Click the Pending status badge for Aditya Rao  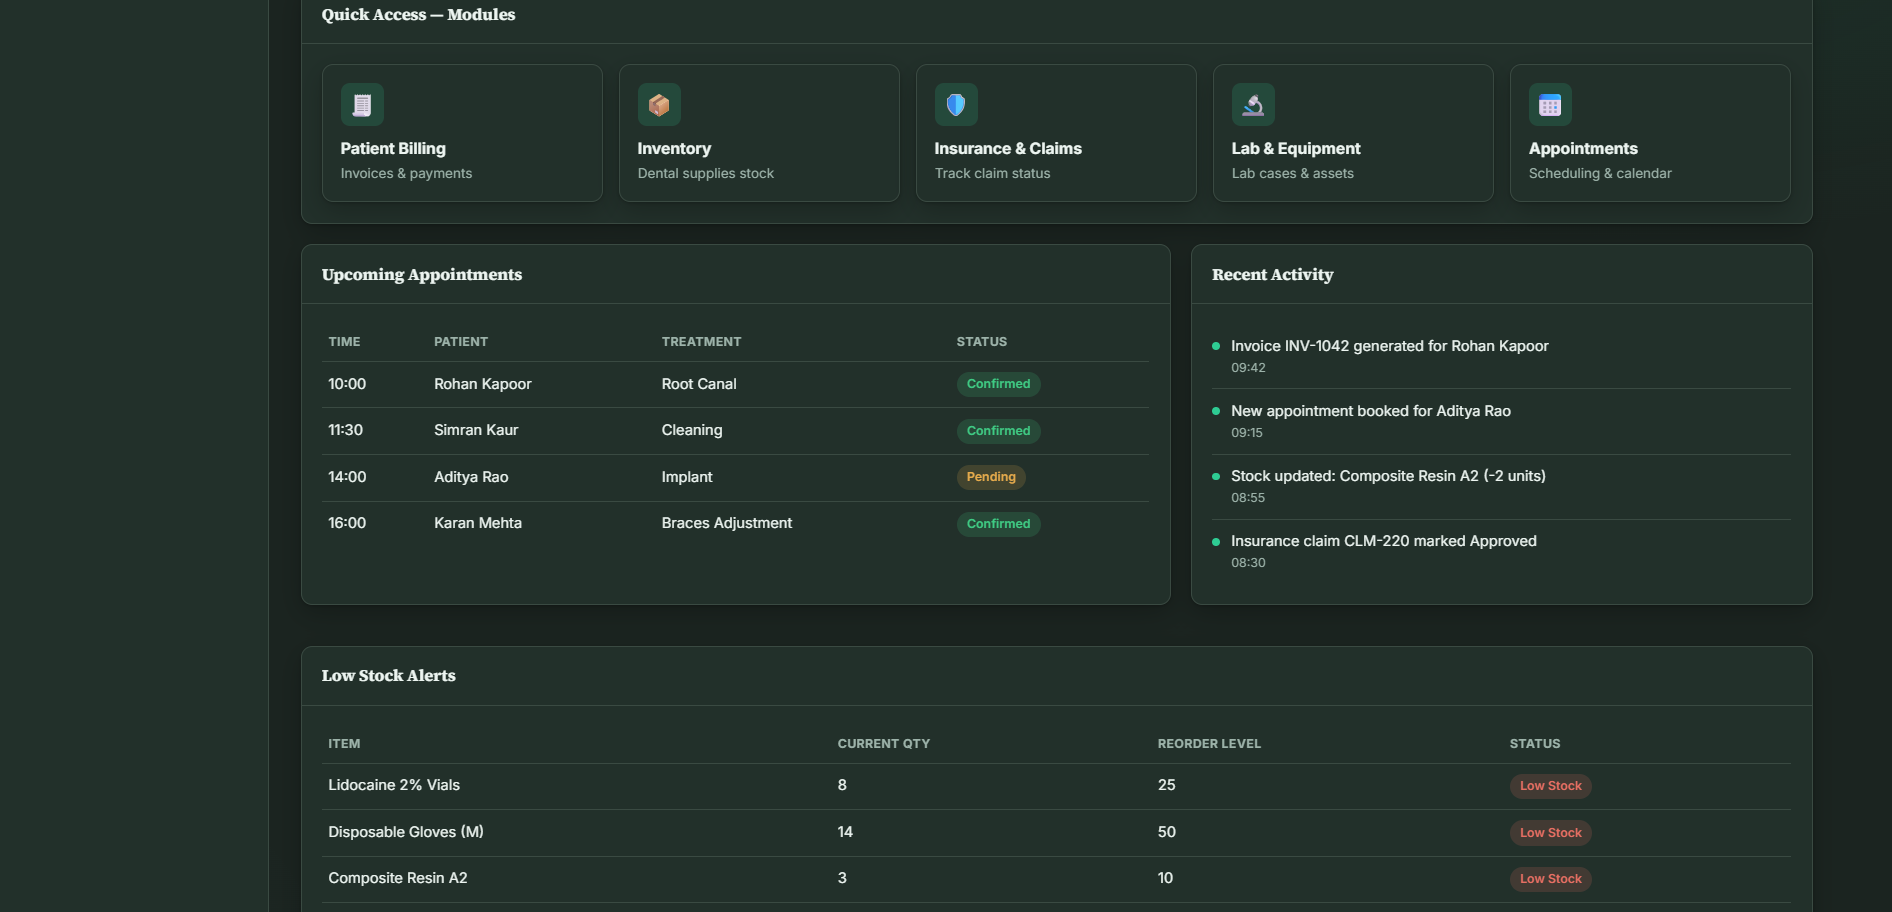tap(991, 477)
